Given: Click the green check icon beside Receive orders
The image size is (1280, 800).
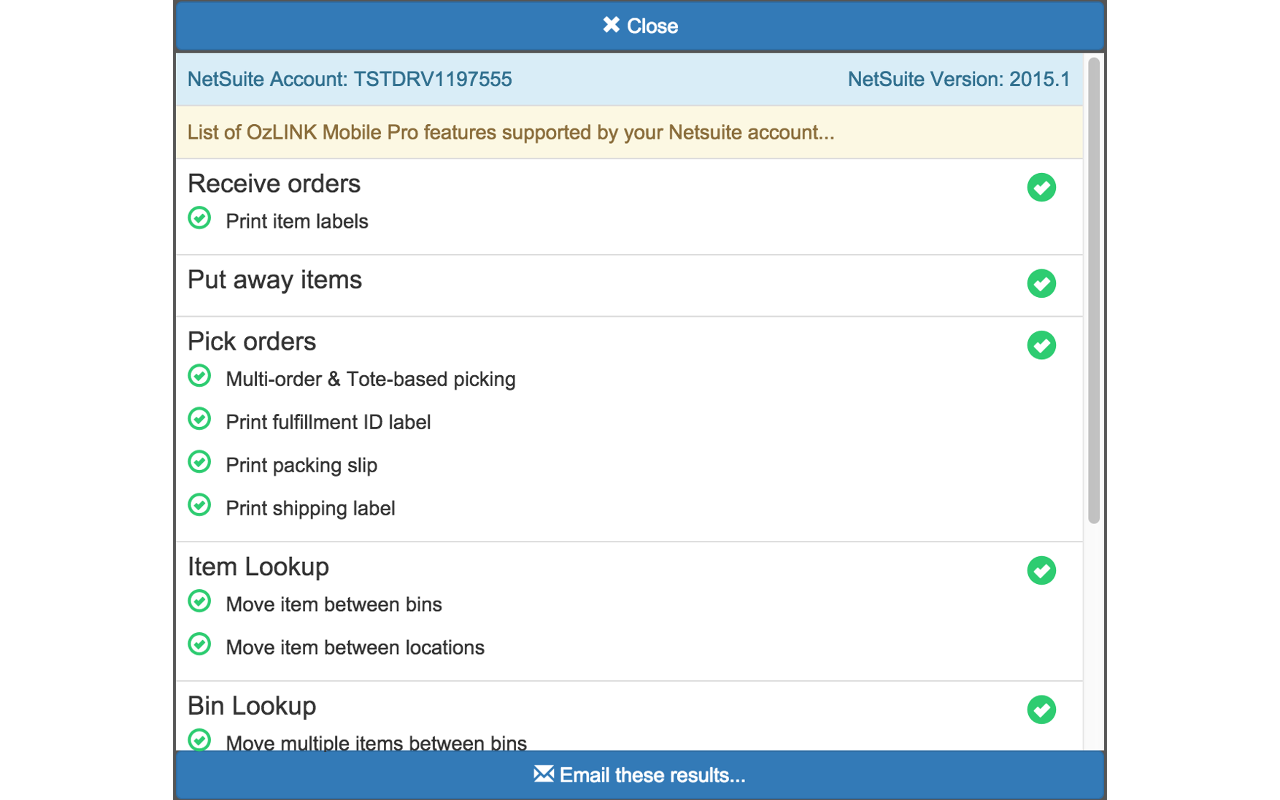Looking at the screenshot, I should pyautogui.click(x=1041, y=187).
